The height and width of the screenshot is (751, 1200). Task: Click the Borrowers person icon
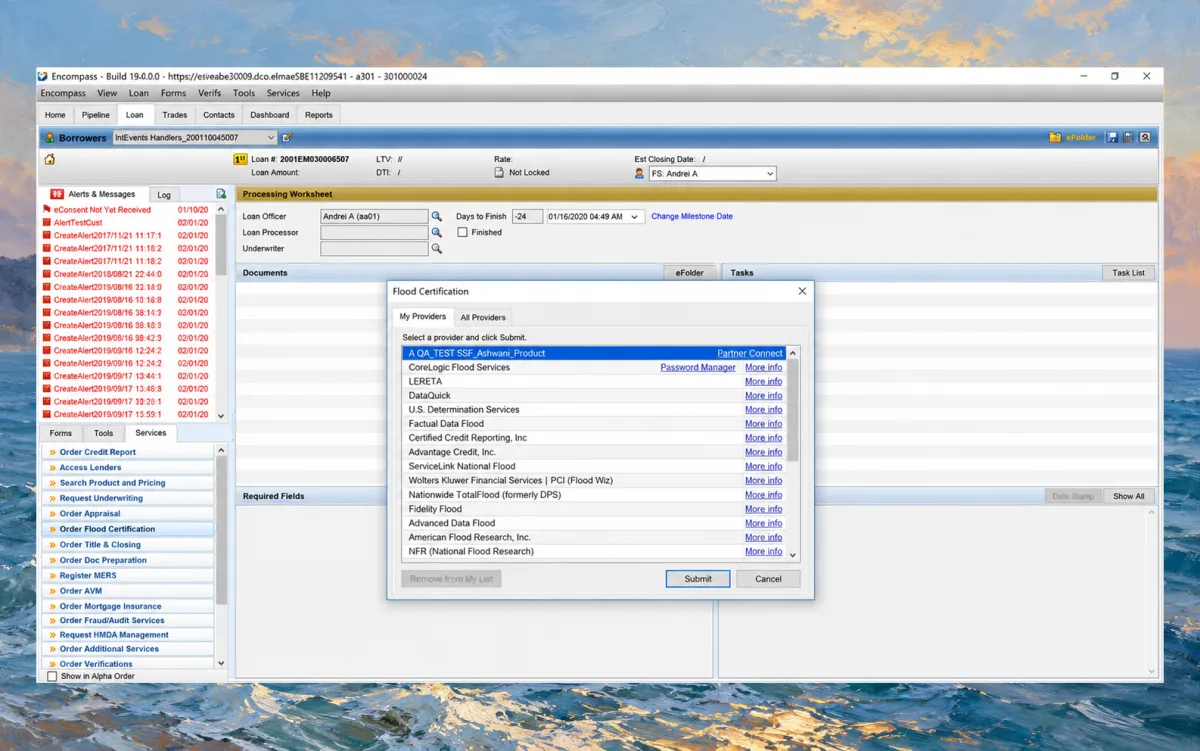(x=49, y=137)
